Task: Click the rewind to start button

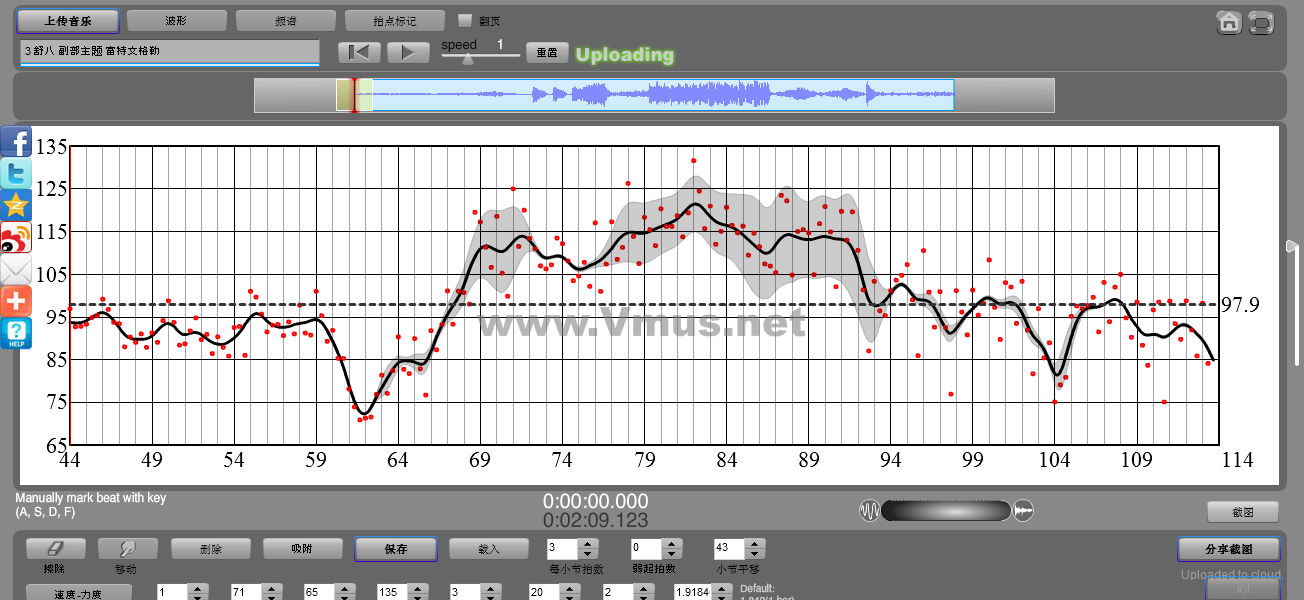Action: 359,53
